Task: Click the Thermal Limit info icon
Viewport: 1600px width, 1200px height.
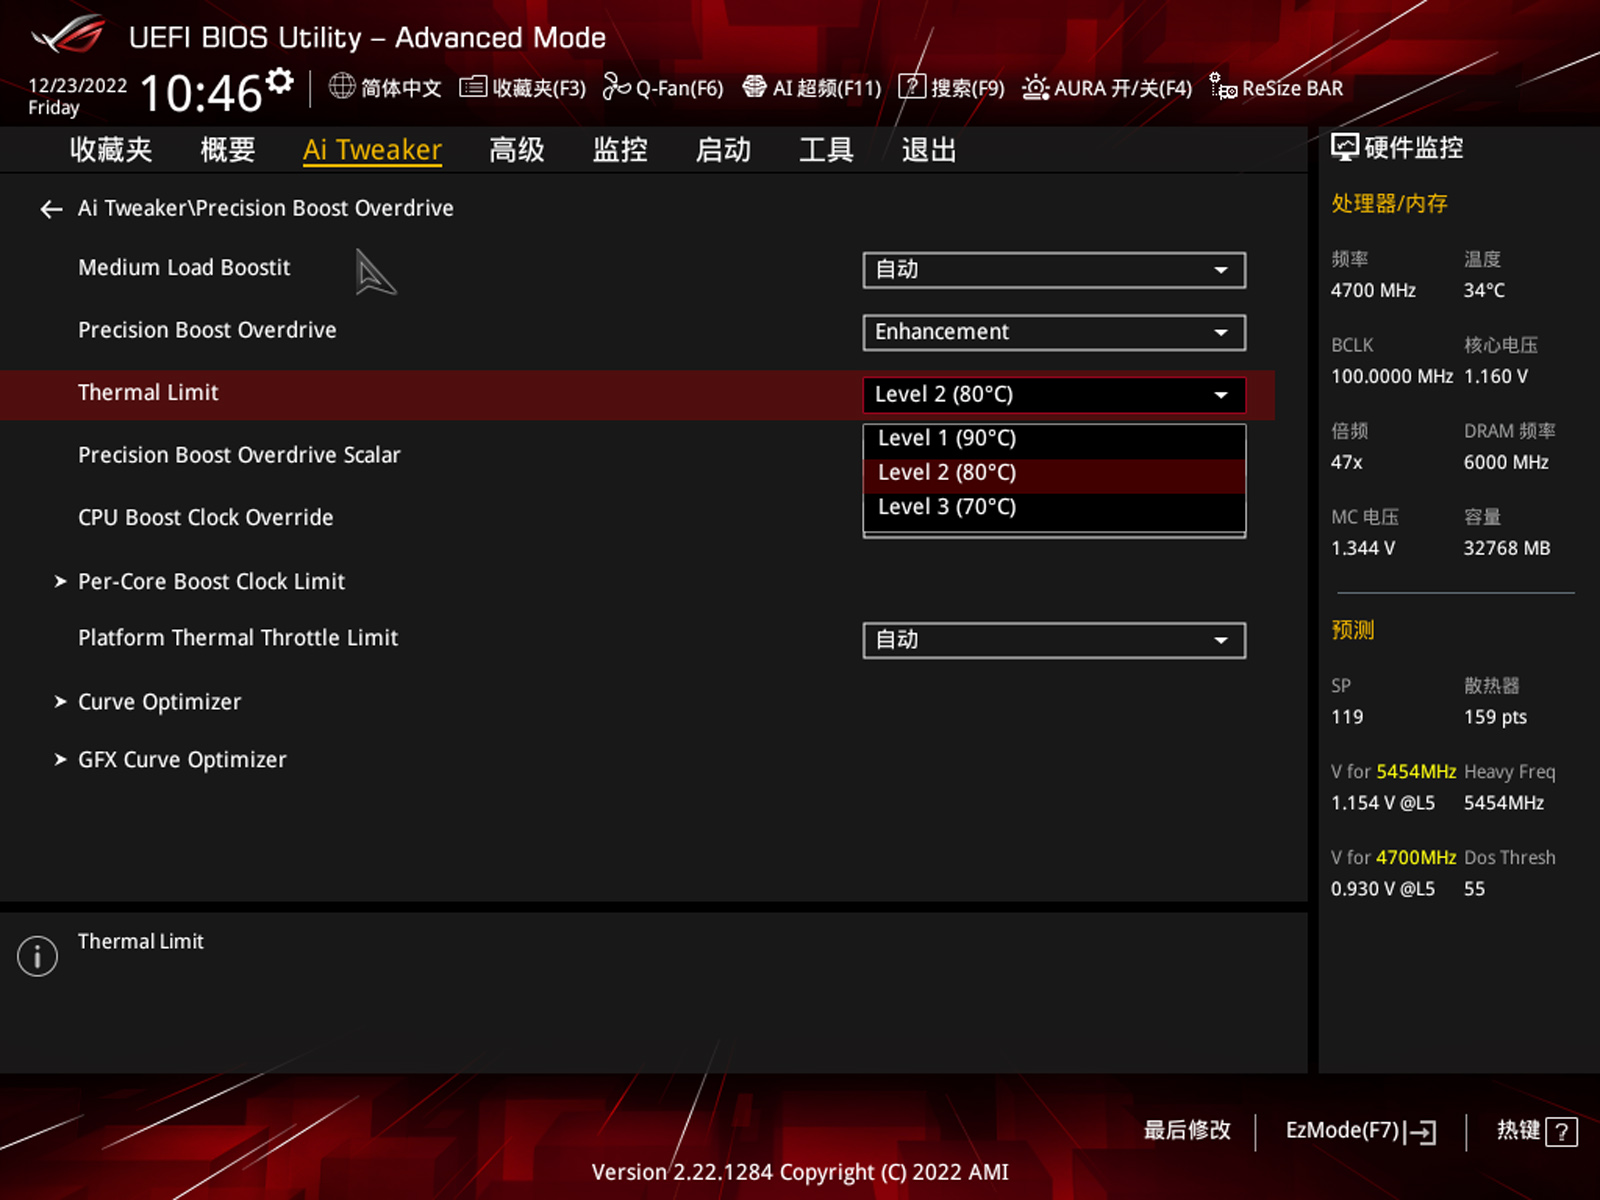Action: pos(37,956)
